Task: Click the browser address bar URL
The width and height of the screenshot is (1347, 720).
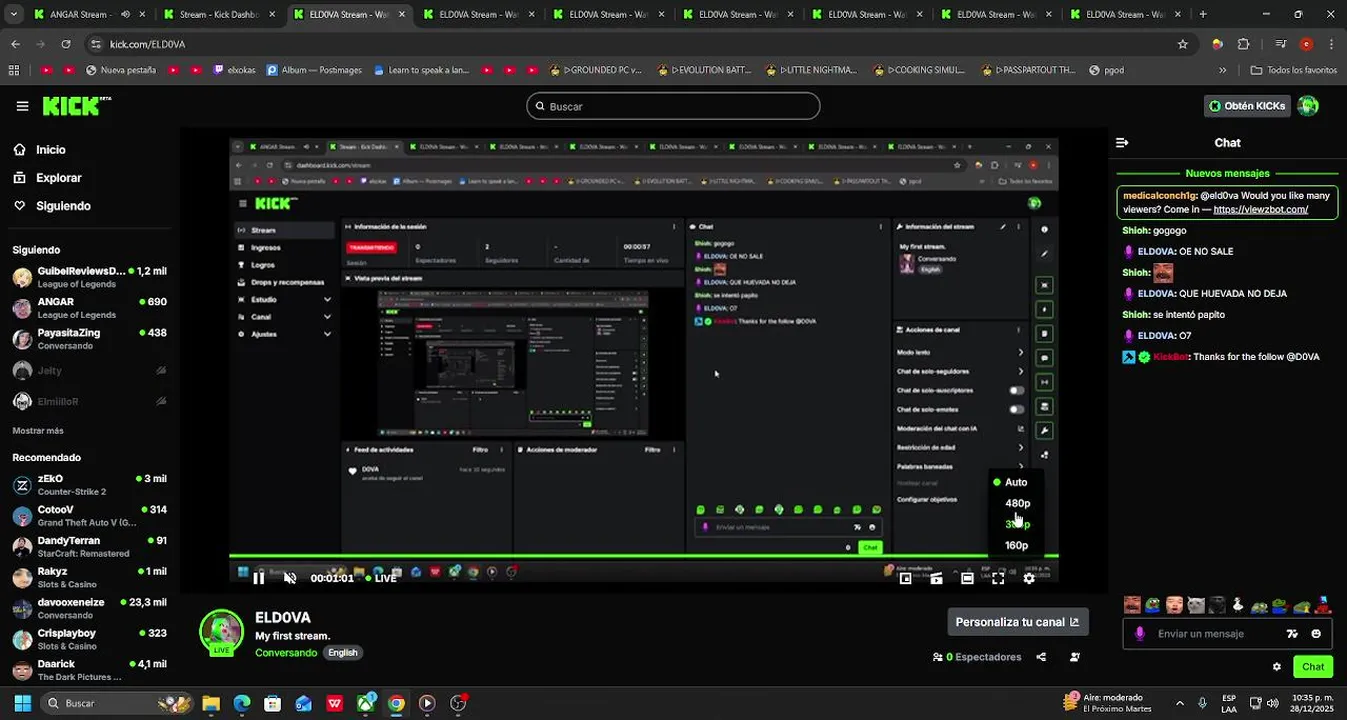Action: [147, 44]
